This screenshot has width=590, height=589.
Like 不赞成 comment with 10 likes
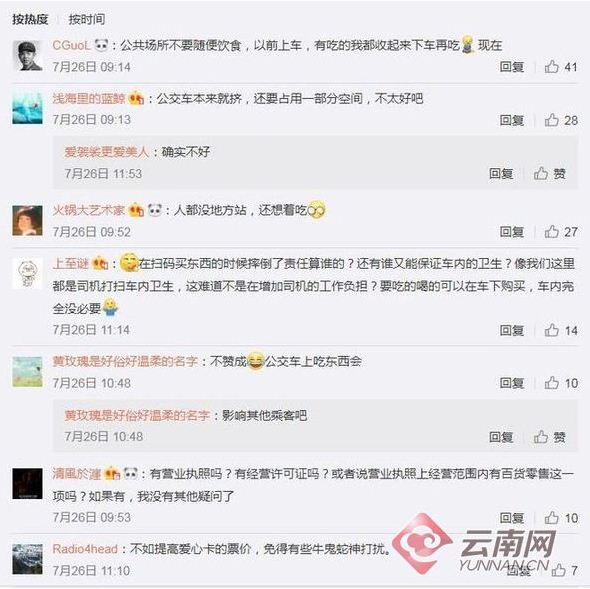[x=560, y=383]
